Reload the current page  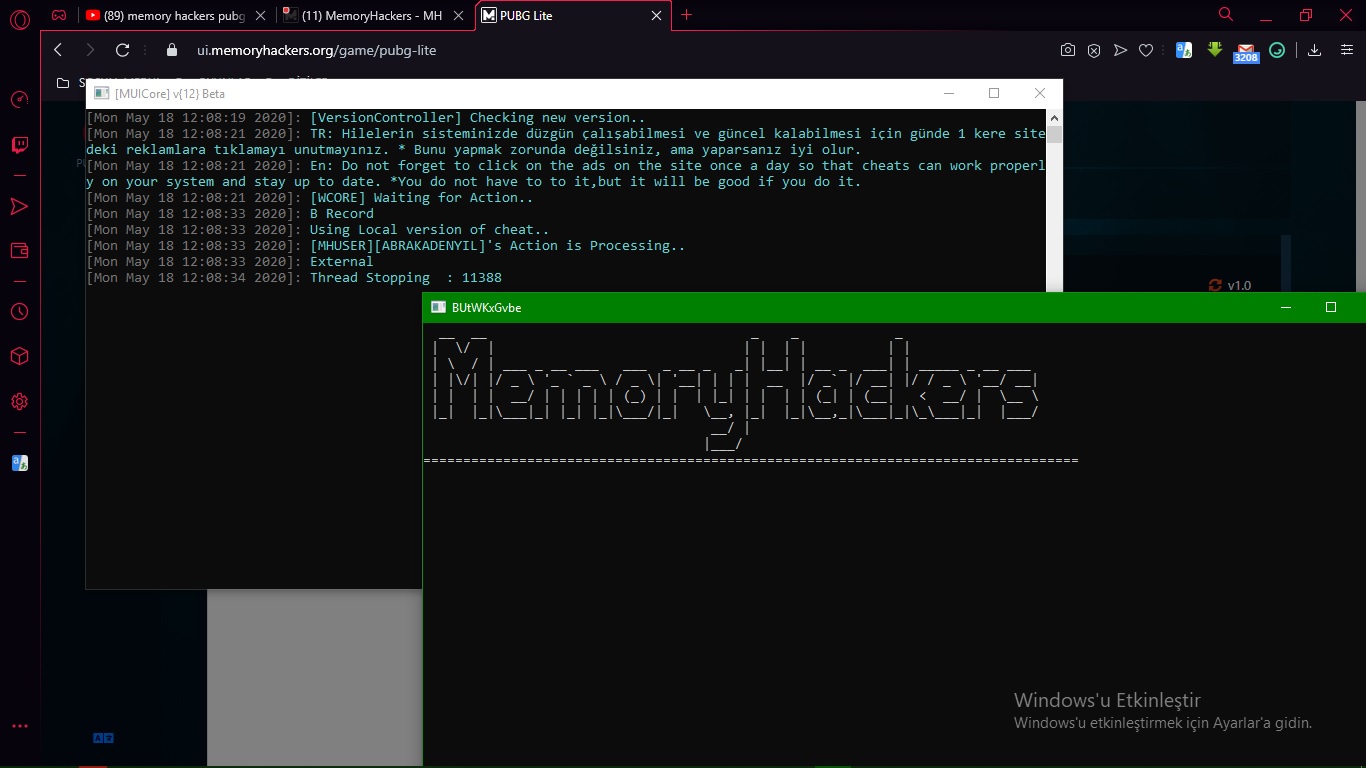pos(123,50)
